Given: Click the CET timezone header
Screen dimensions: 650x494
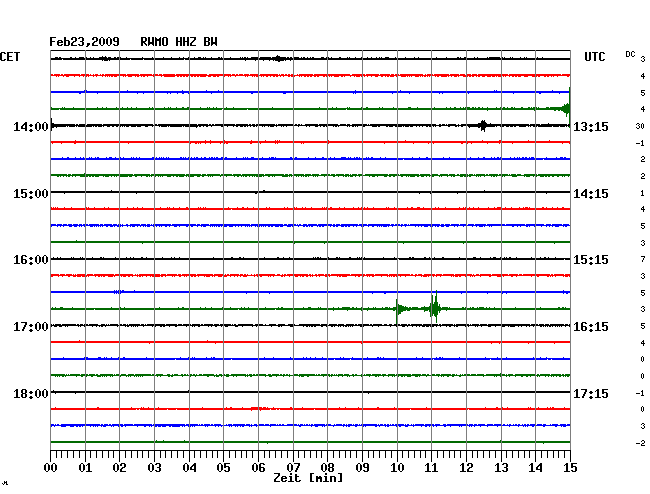Looking at the screenshot, I should [10, 57].
